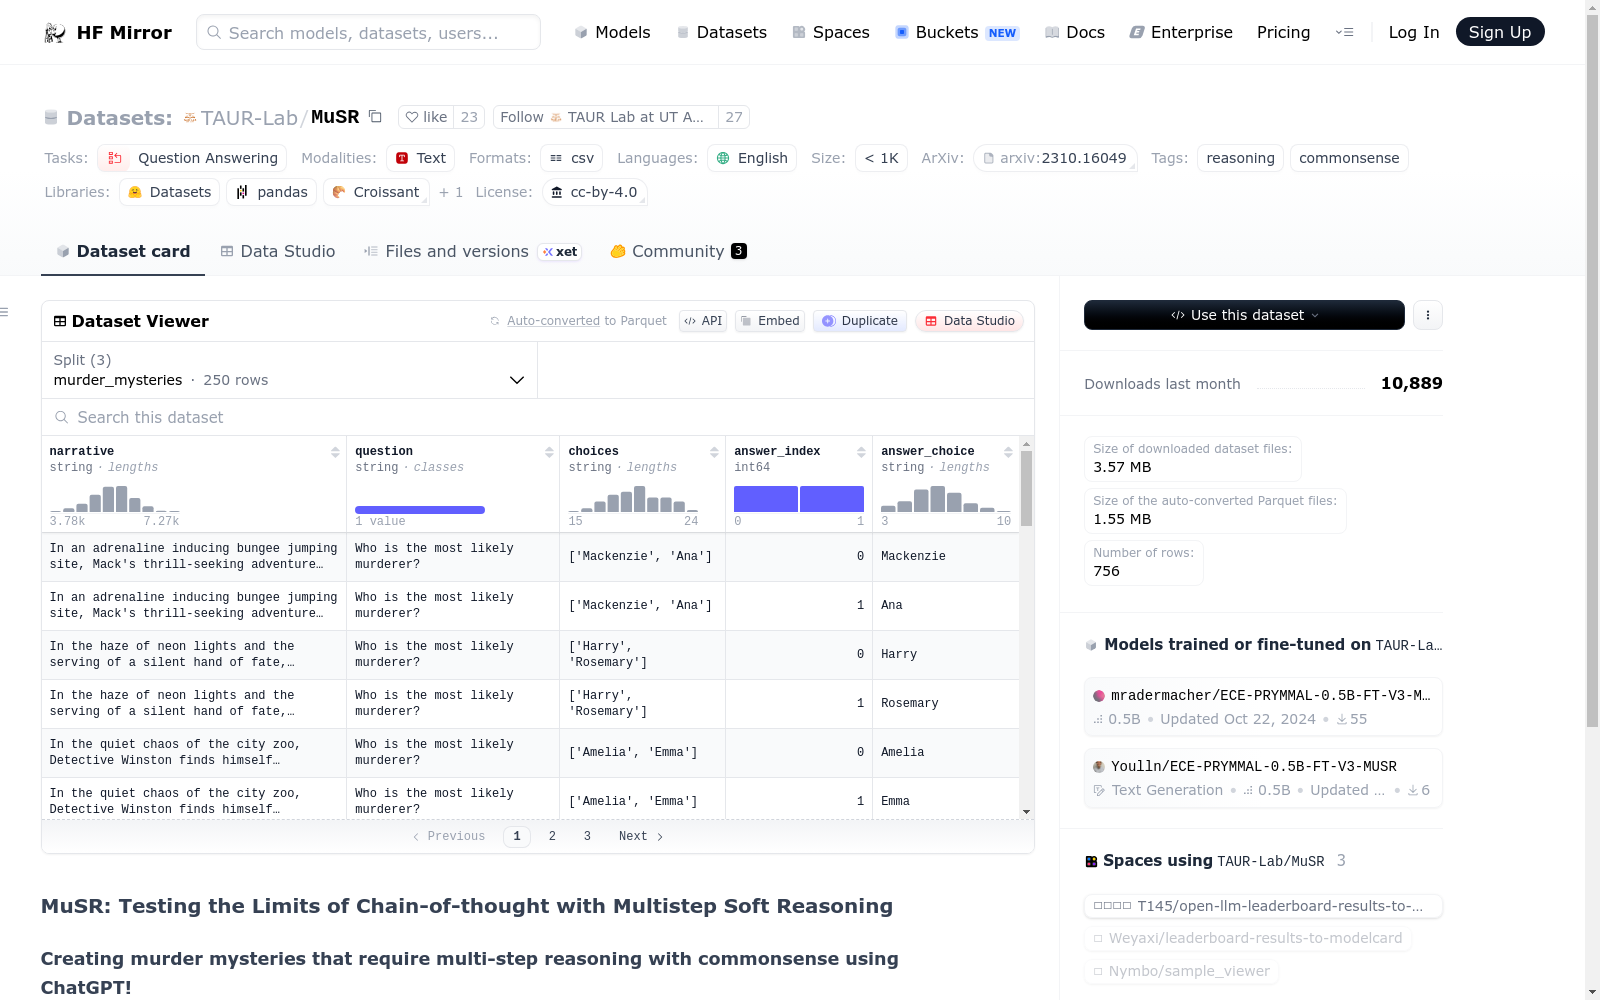Follow TAUR Lab at UT Austin
This screenshot has height=1000, width=1600.
click(605, 117)
